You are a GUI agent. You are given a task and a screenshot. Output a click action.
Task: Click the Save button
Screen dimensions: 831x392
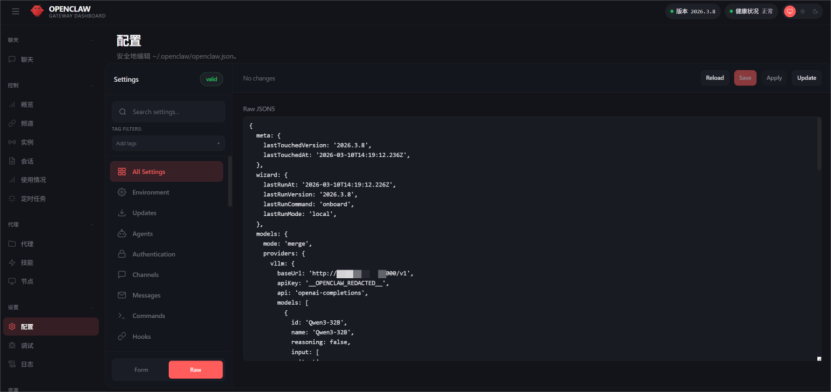(745, 78)
